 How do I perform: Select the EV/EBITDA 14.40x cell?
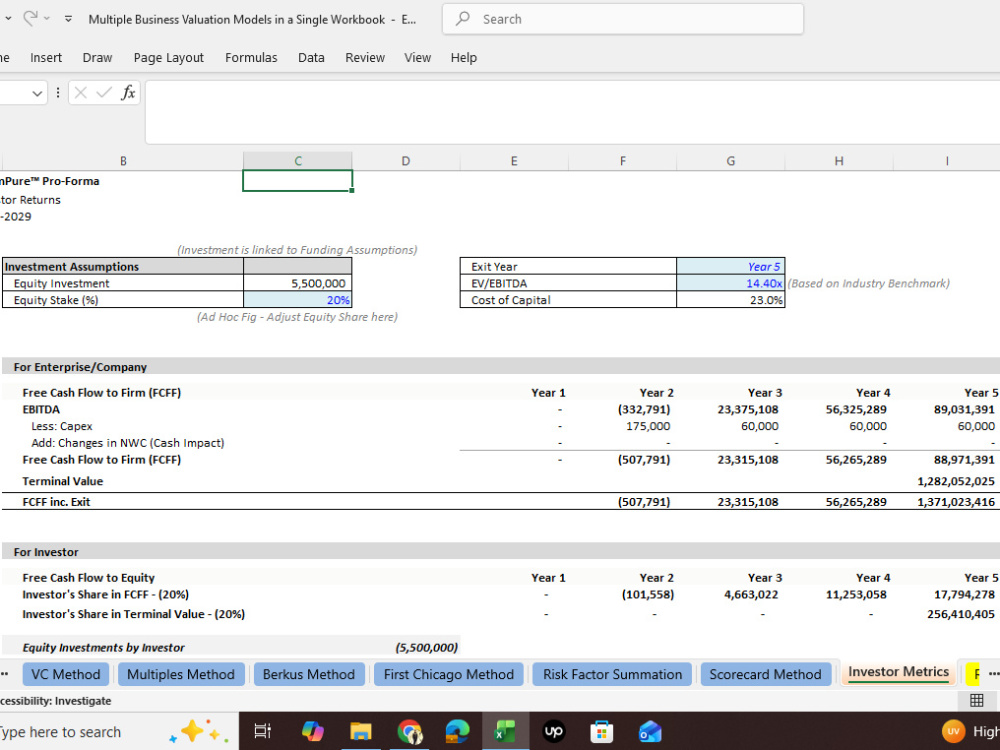pos(730,283)
